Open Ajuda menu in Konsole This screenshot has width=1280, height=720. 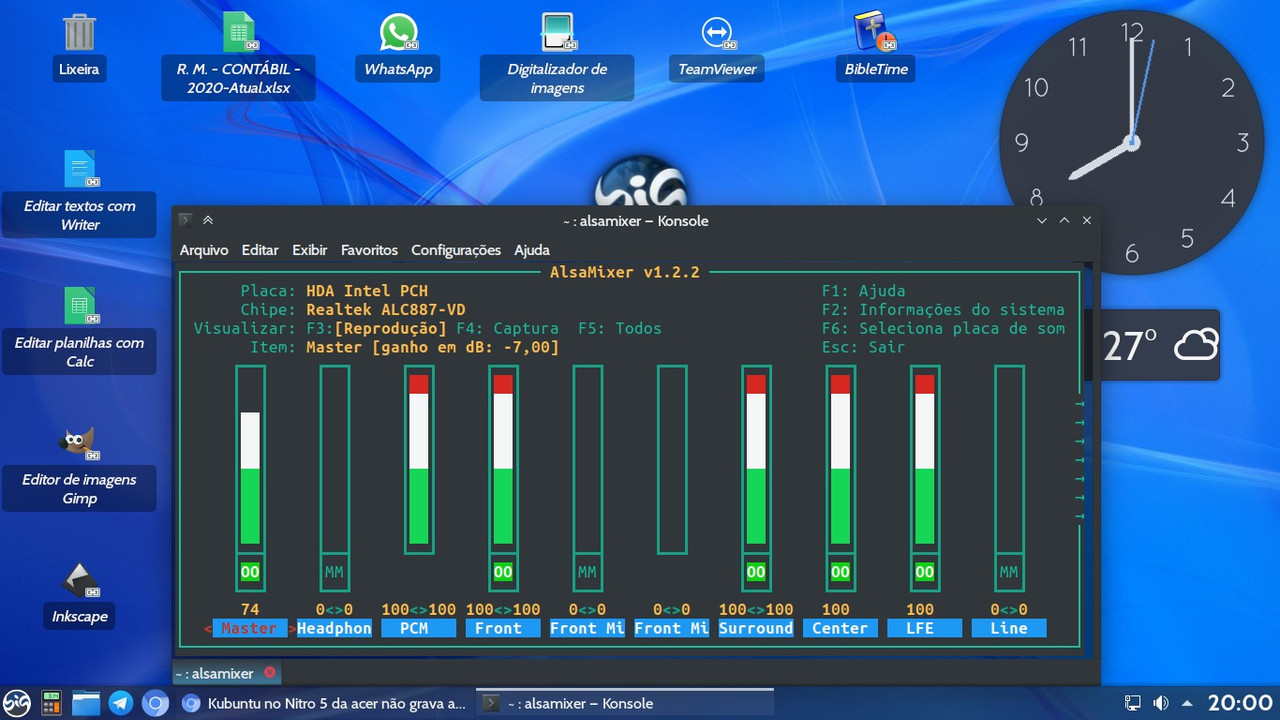click(x=532, y=250)
